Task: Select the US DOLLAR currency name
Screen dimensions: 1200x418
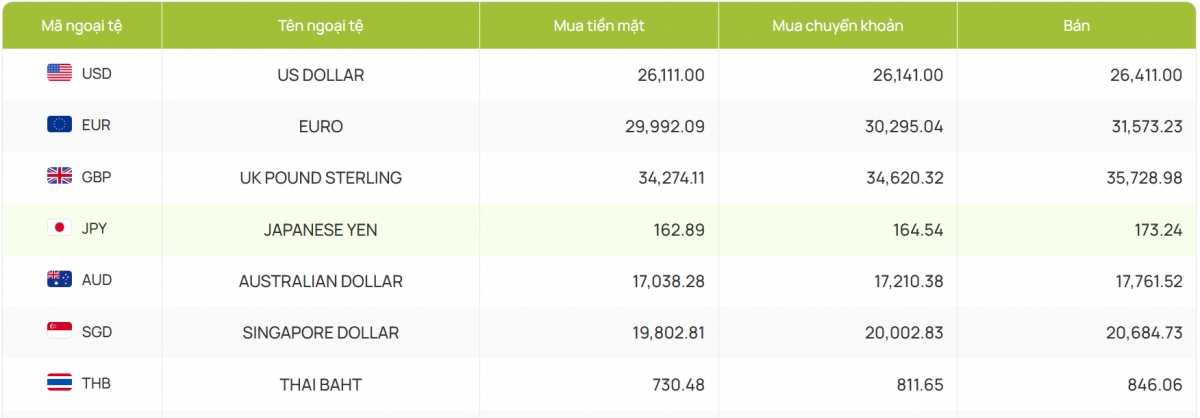Action: pos(320,75)
